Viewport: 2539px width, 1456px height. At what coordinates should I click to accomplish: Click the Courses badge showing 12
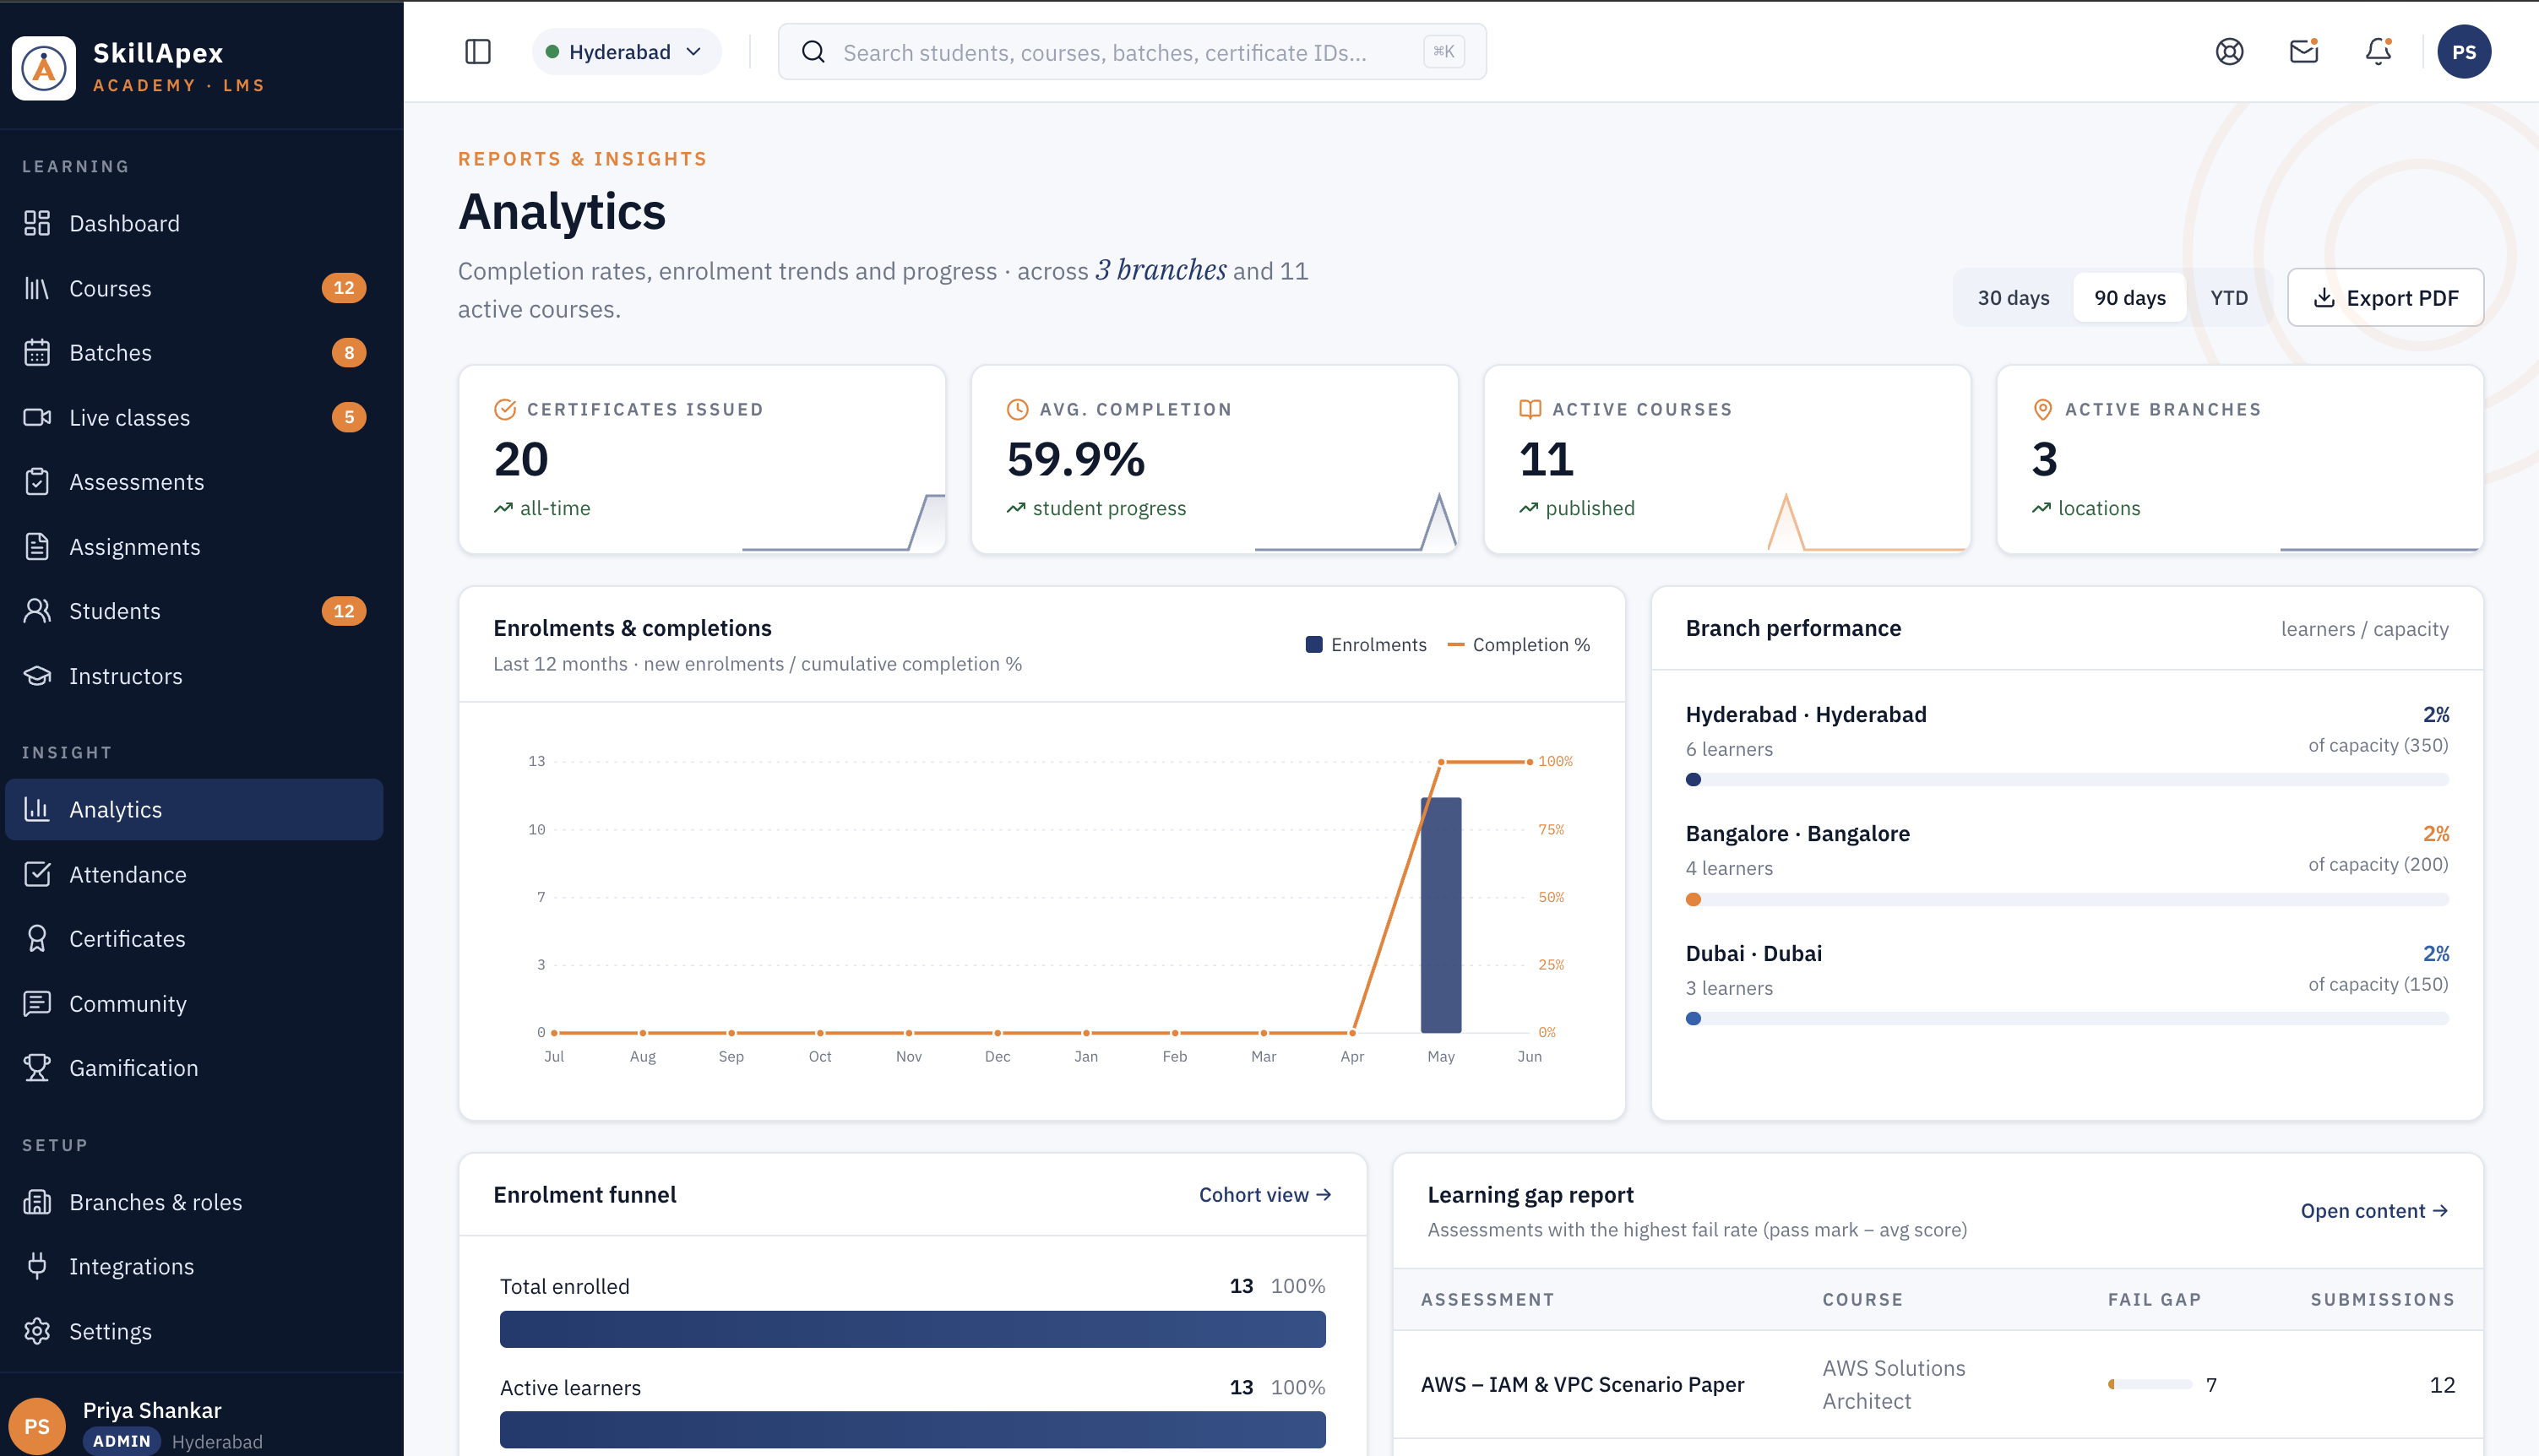[x=343, y=288]
